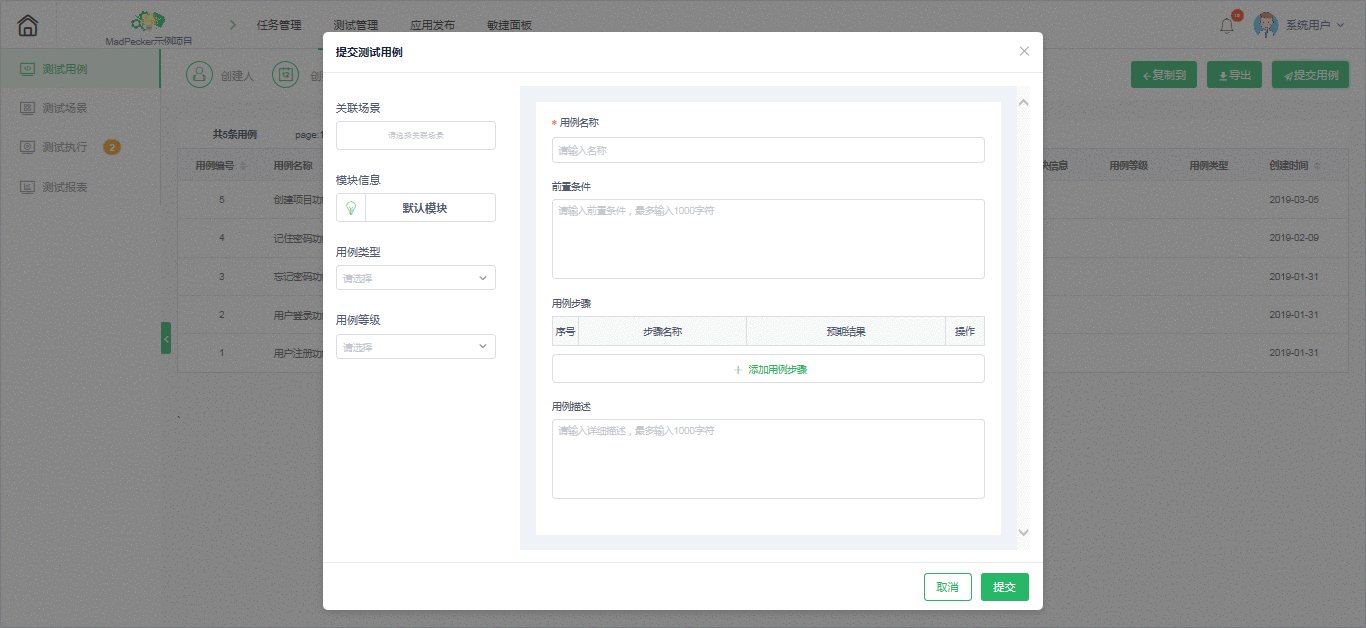Open the 应用发布 menu item
Viewport: 1366px width, 628px height.
[x=432, y=24]
